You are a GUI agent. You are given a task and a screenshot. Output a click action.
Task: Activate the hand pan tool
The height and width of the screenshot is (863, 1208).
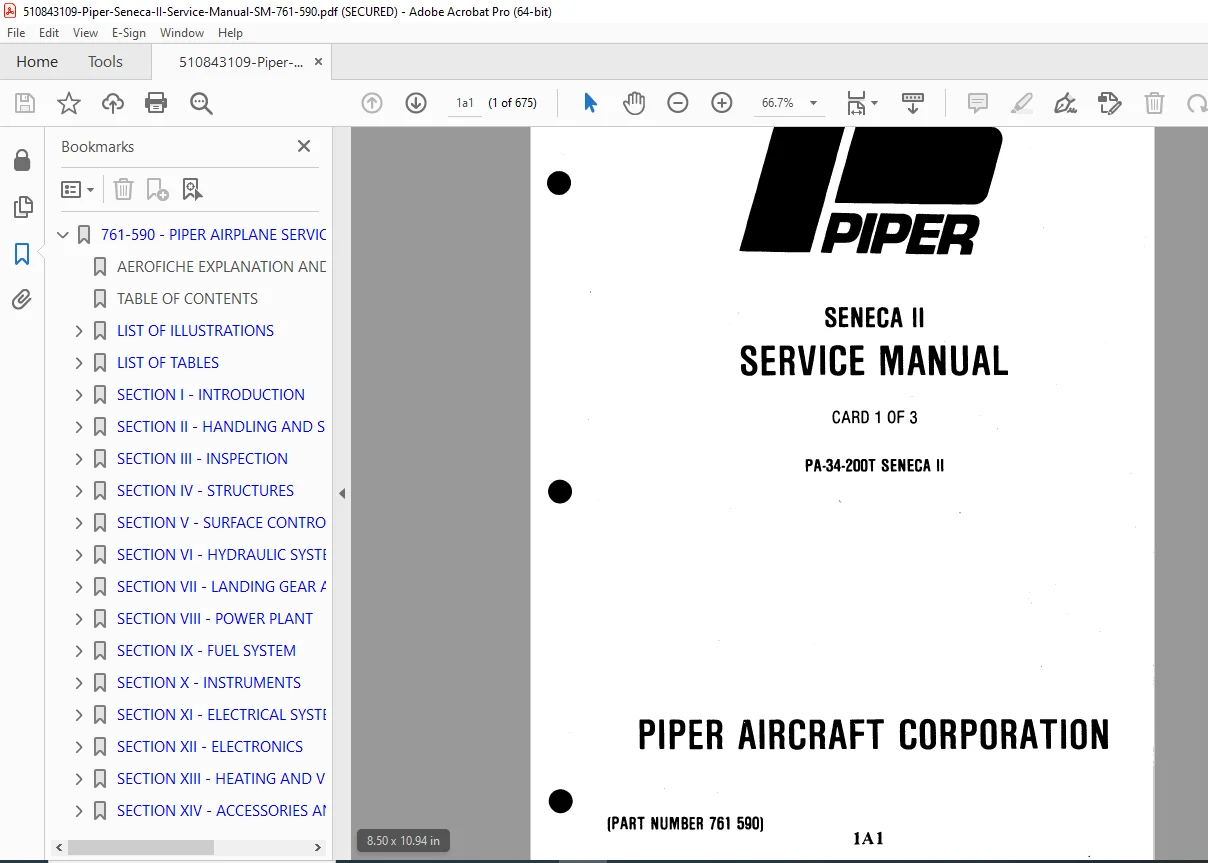pyautogui.click(x=634, y=103)
